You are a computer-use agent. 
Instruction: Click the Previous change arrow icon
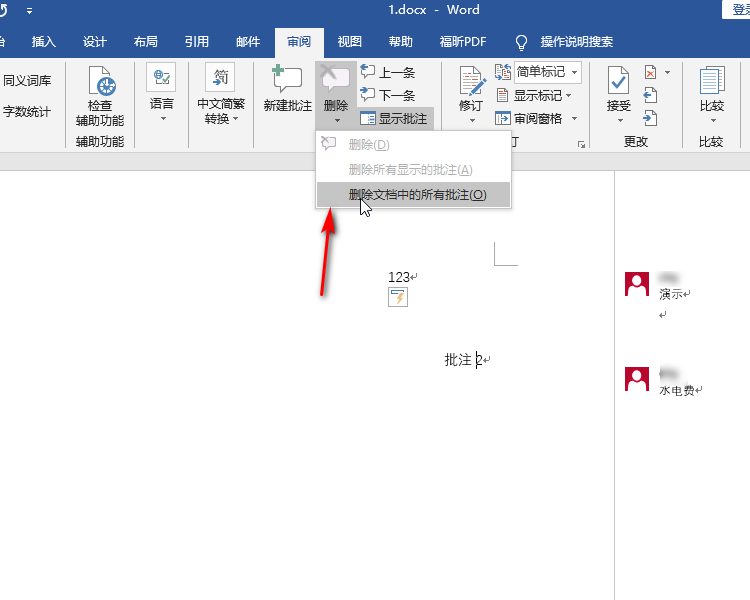[650, 95]
